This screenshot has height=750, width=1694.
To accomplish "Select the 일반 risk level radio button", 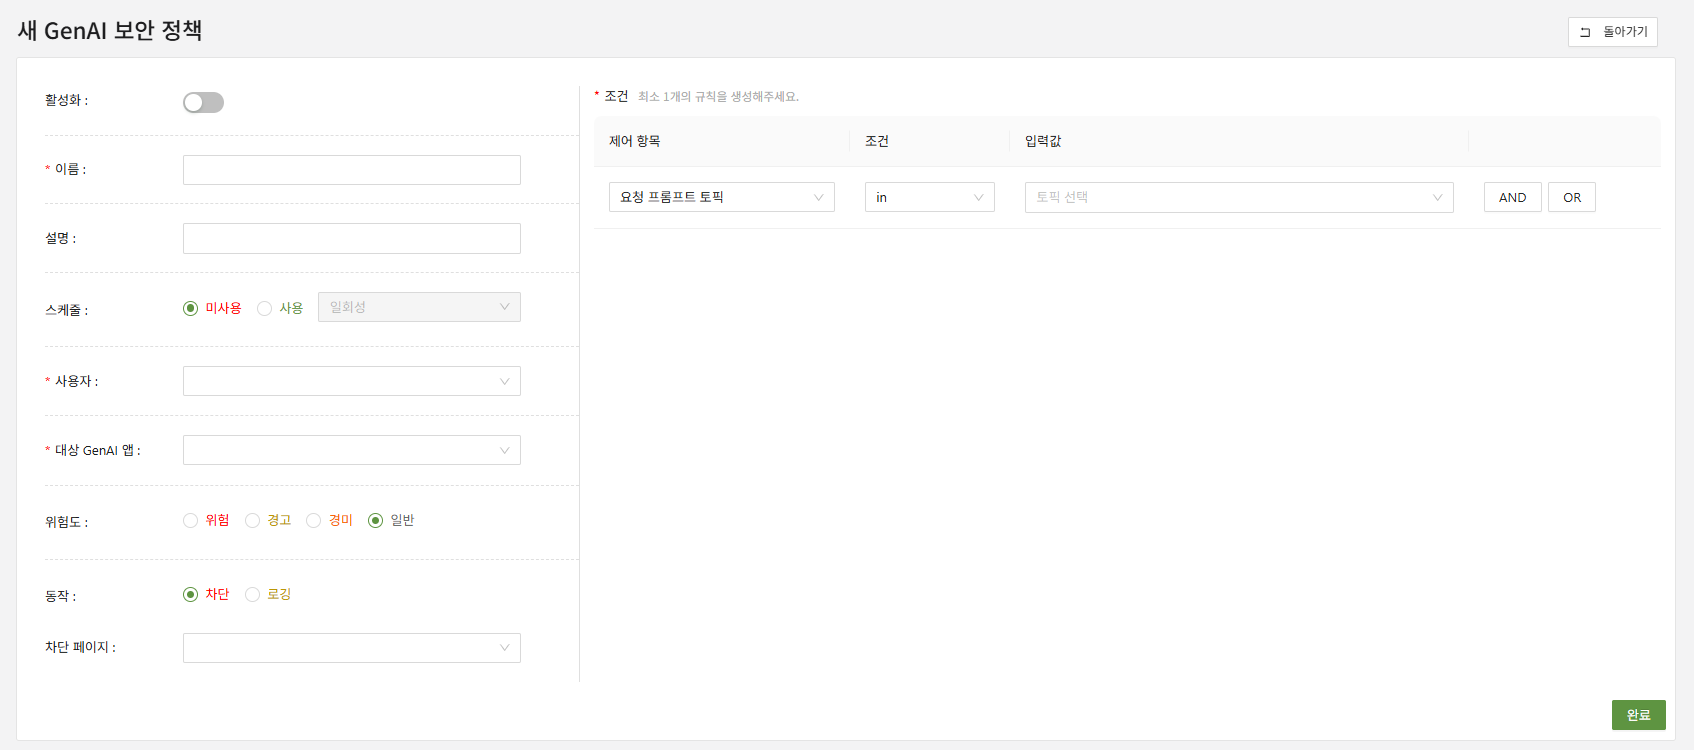I will [376, 520].
